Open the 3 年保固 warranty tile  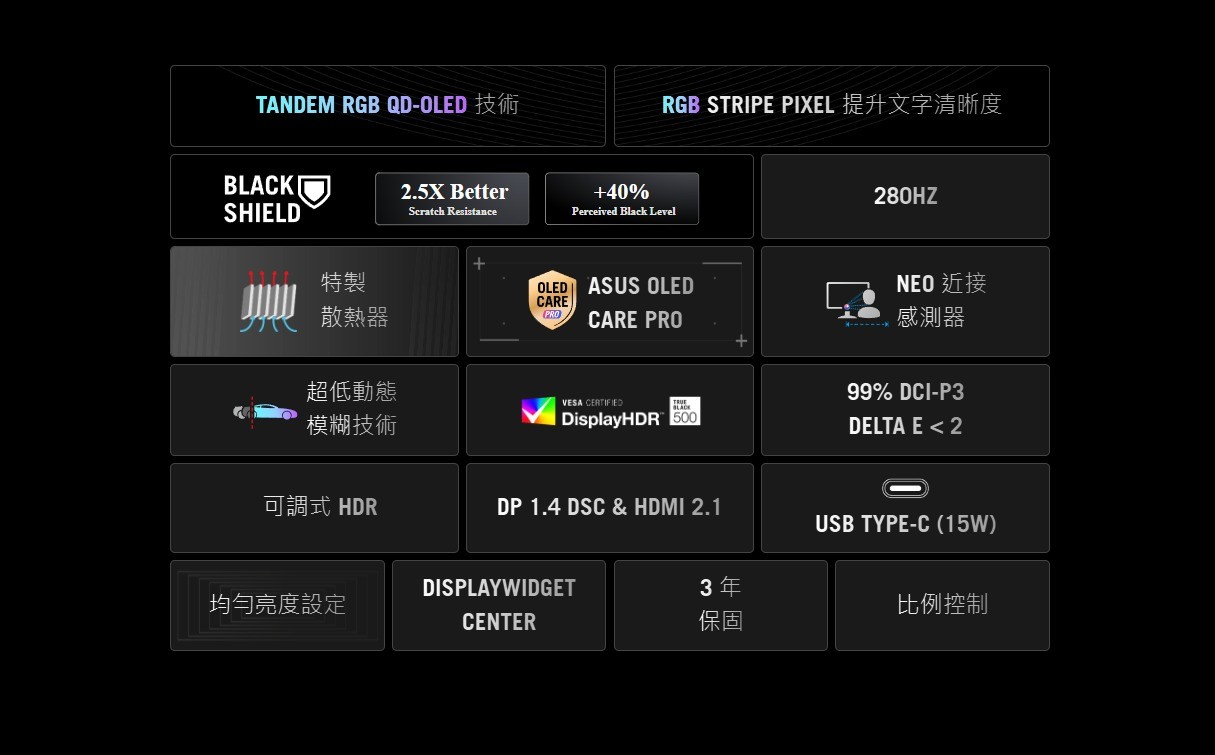(x=721, y=606)
